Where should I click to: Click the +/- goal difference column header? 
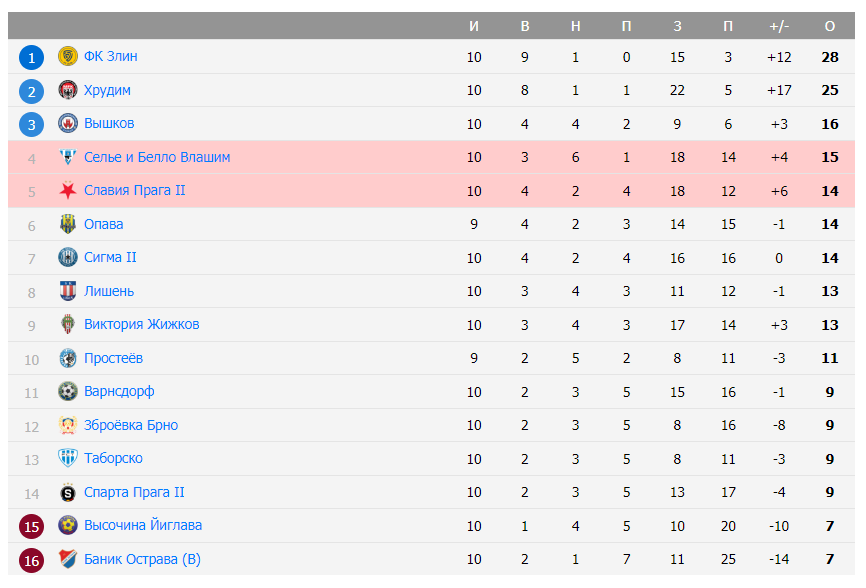coord(779,26)
